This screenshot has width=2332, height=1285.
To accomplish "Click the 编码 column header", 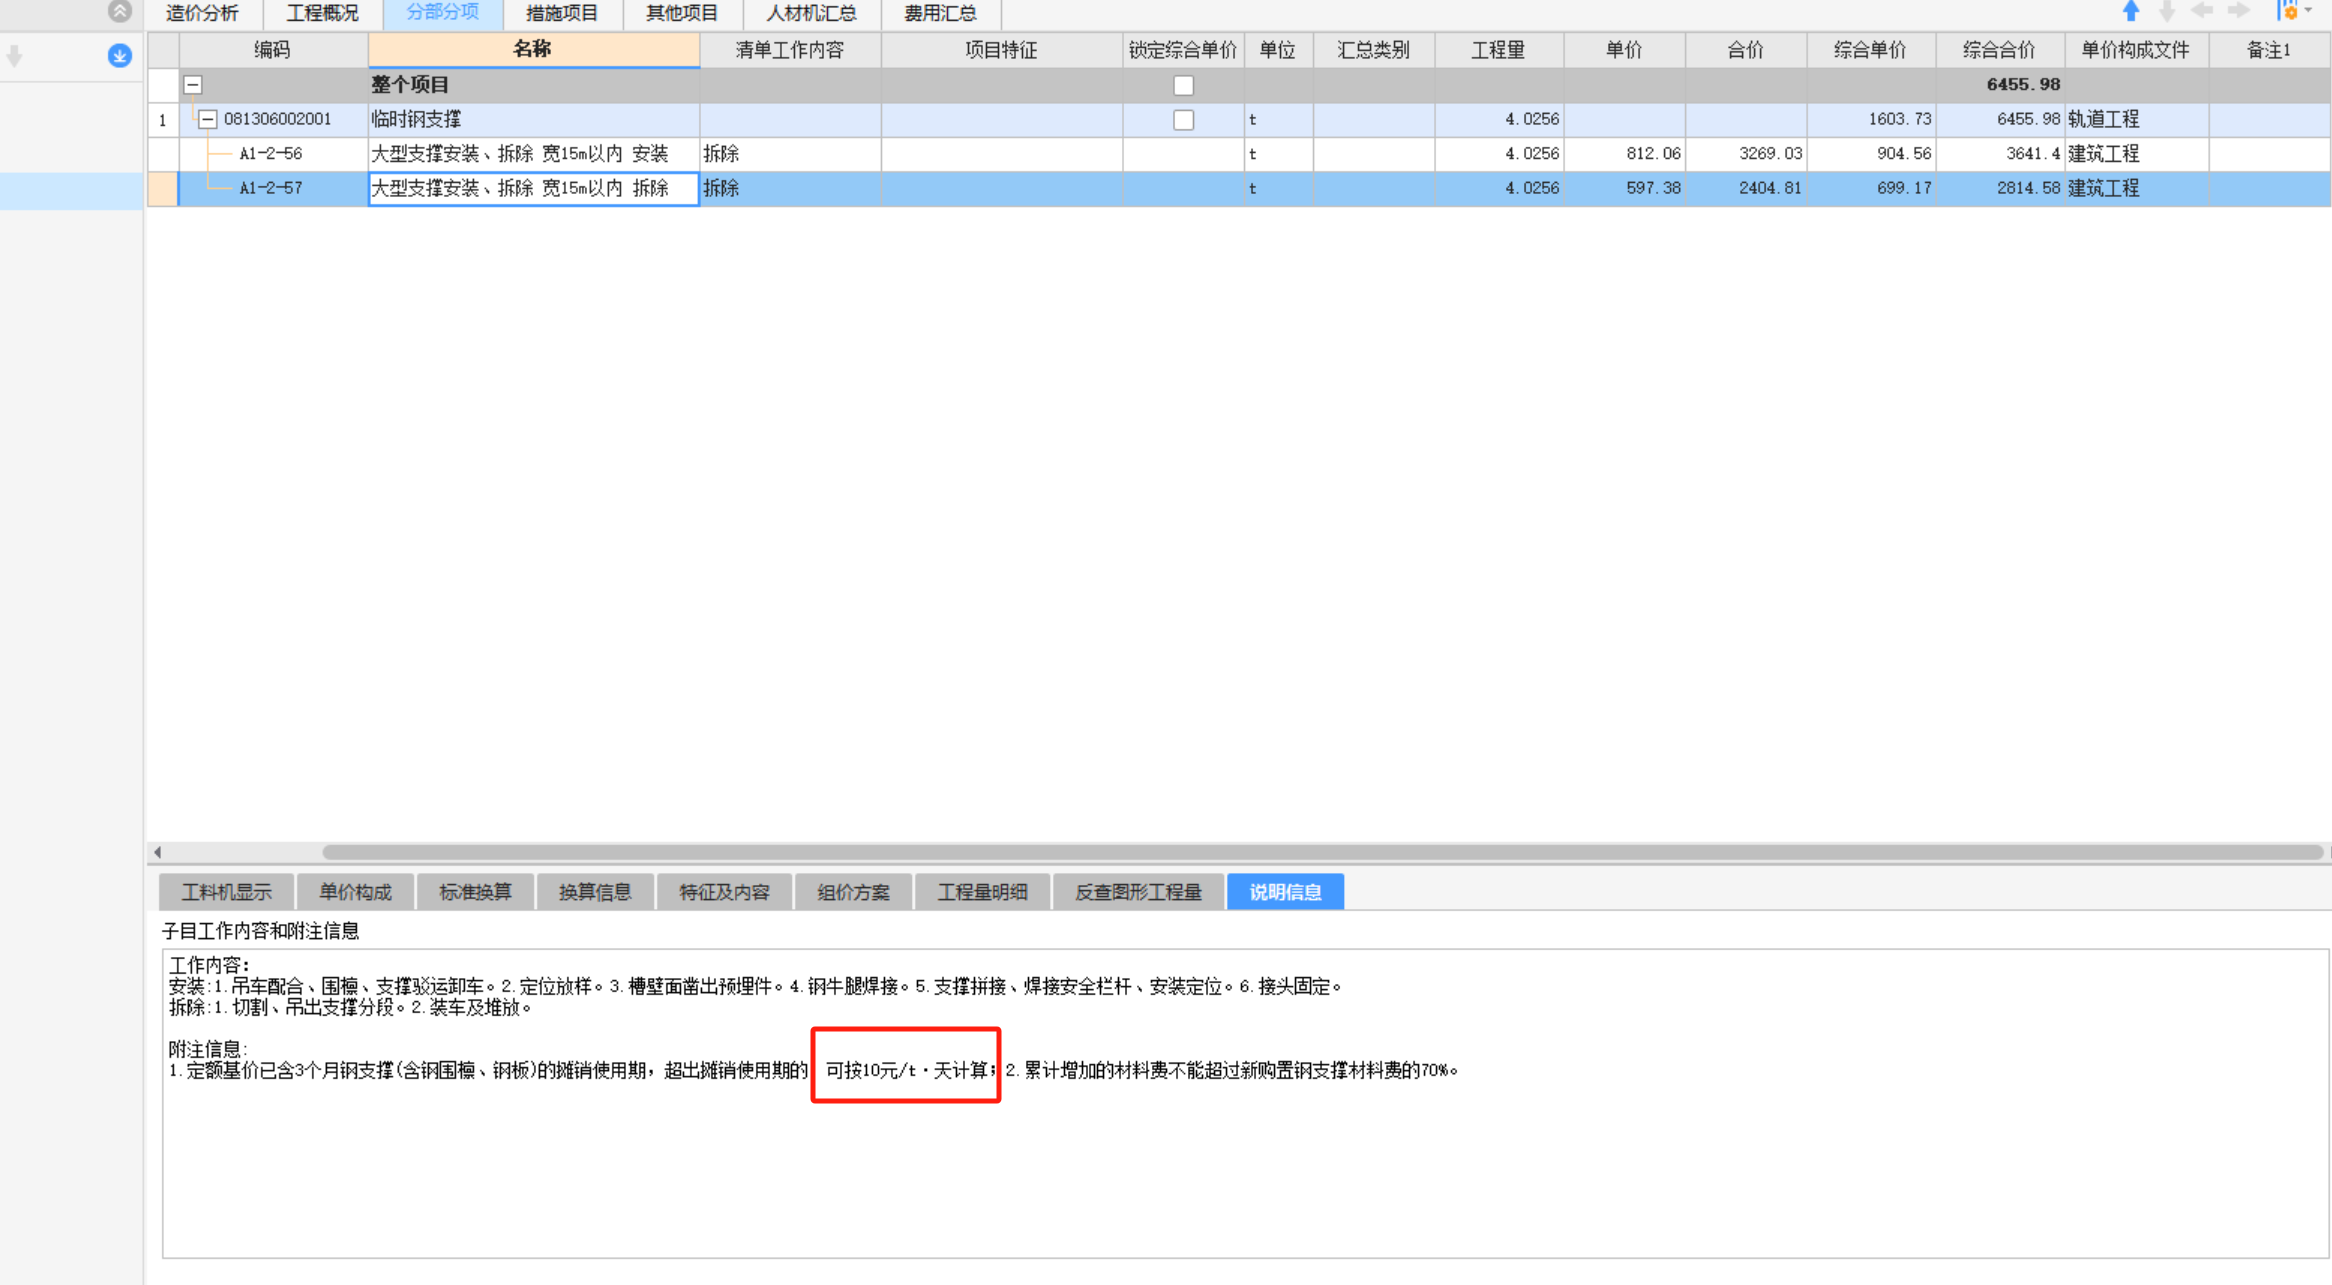I will pos(272,50).
